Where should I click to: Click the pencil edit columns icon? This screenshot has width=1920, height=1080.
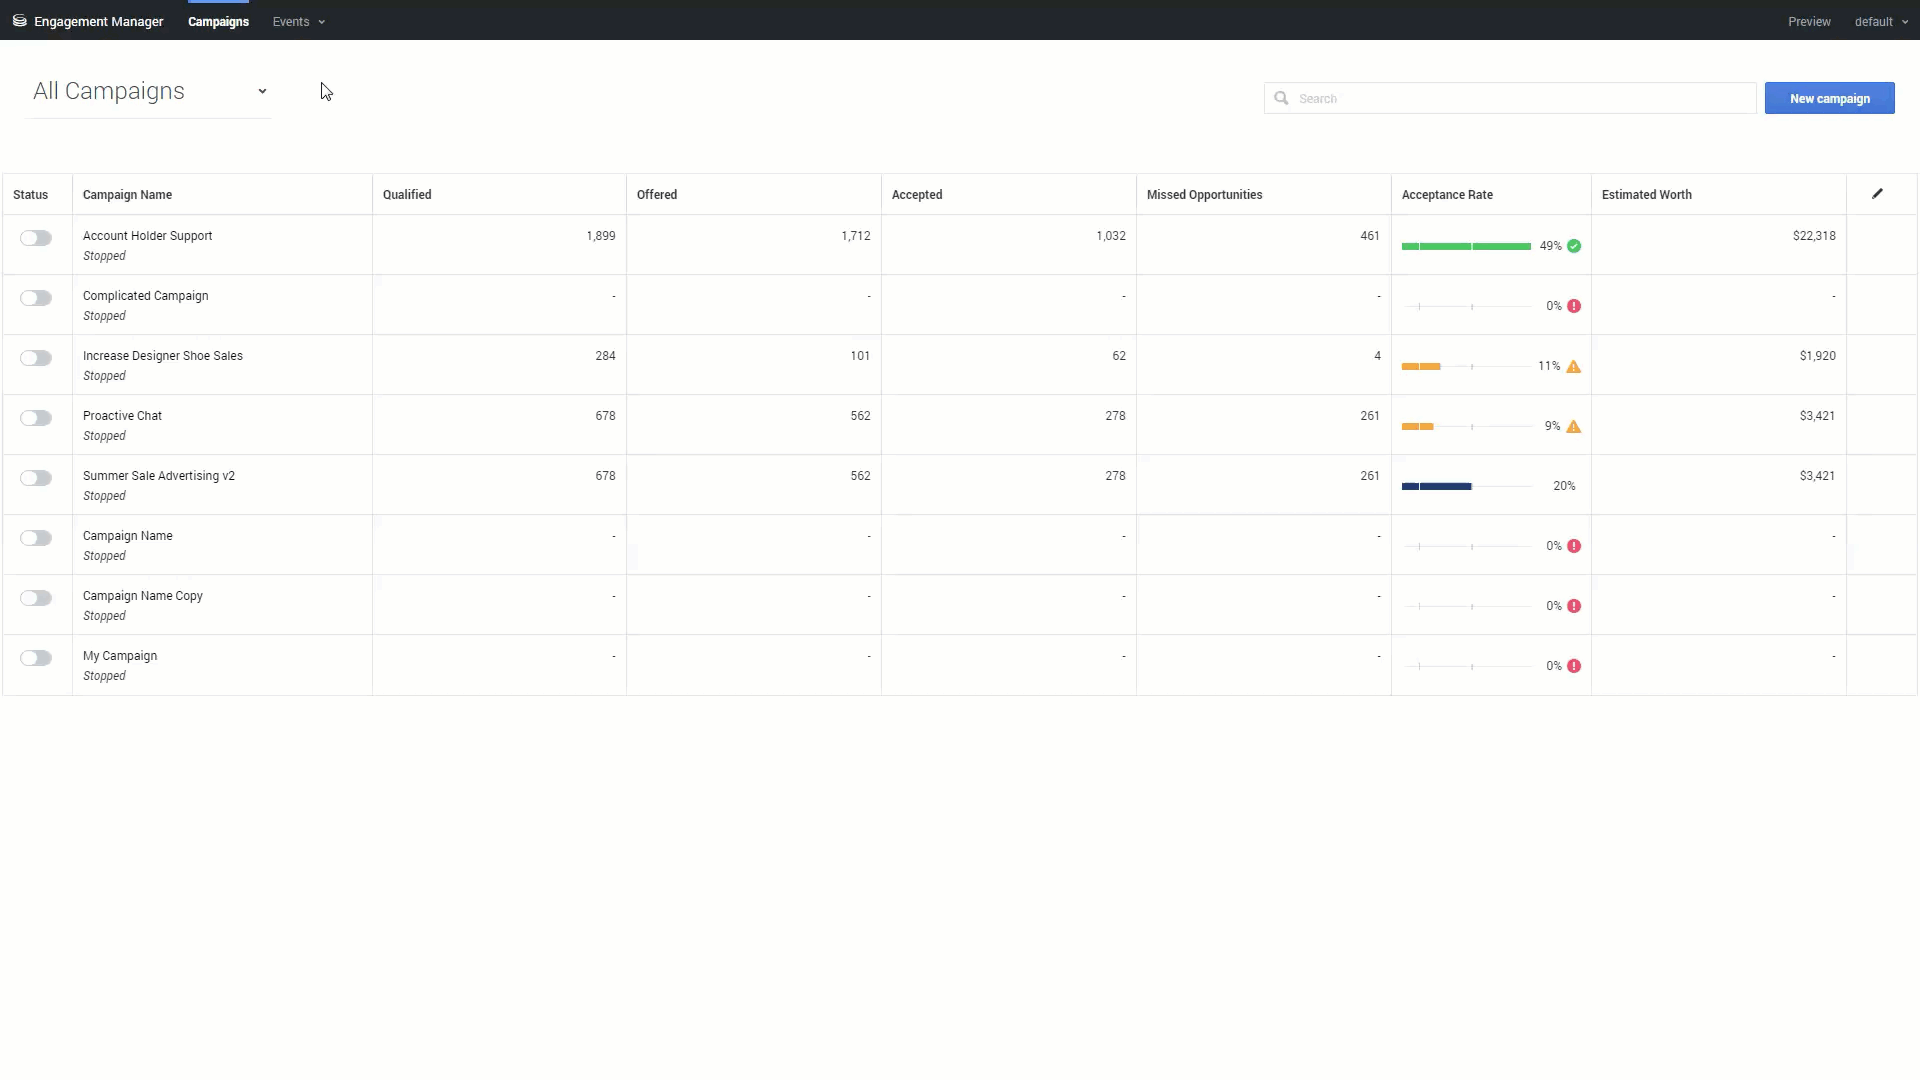coord(1877,194)
